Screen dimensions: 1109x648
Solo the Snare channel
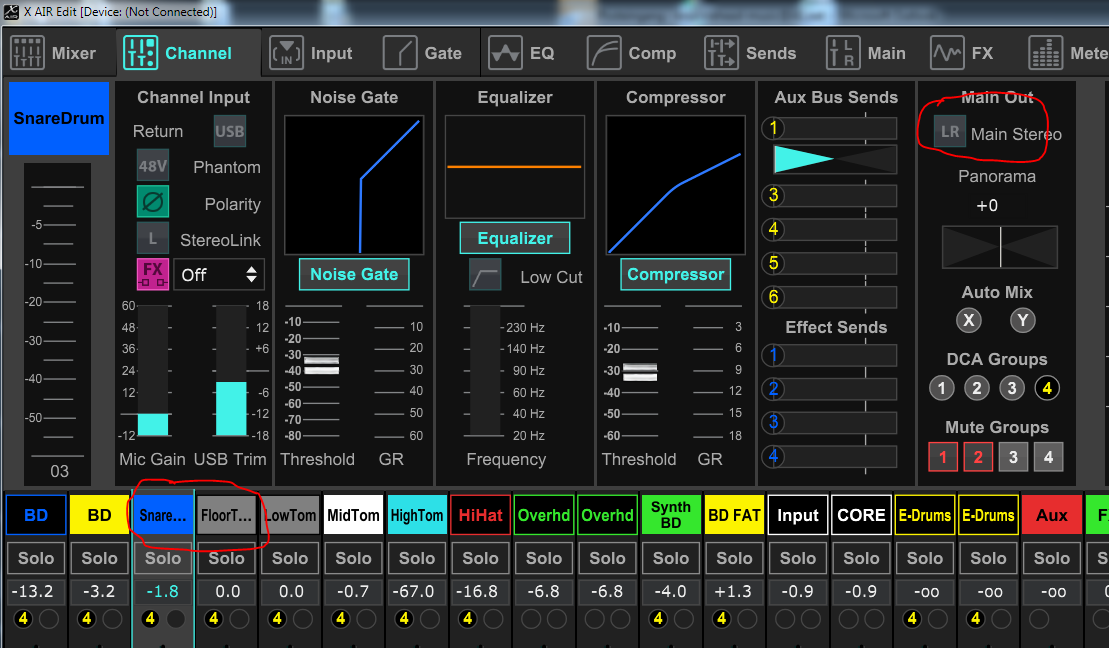coord(163,558)
